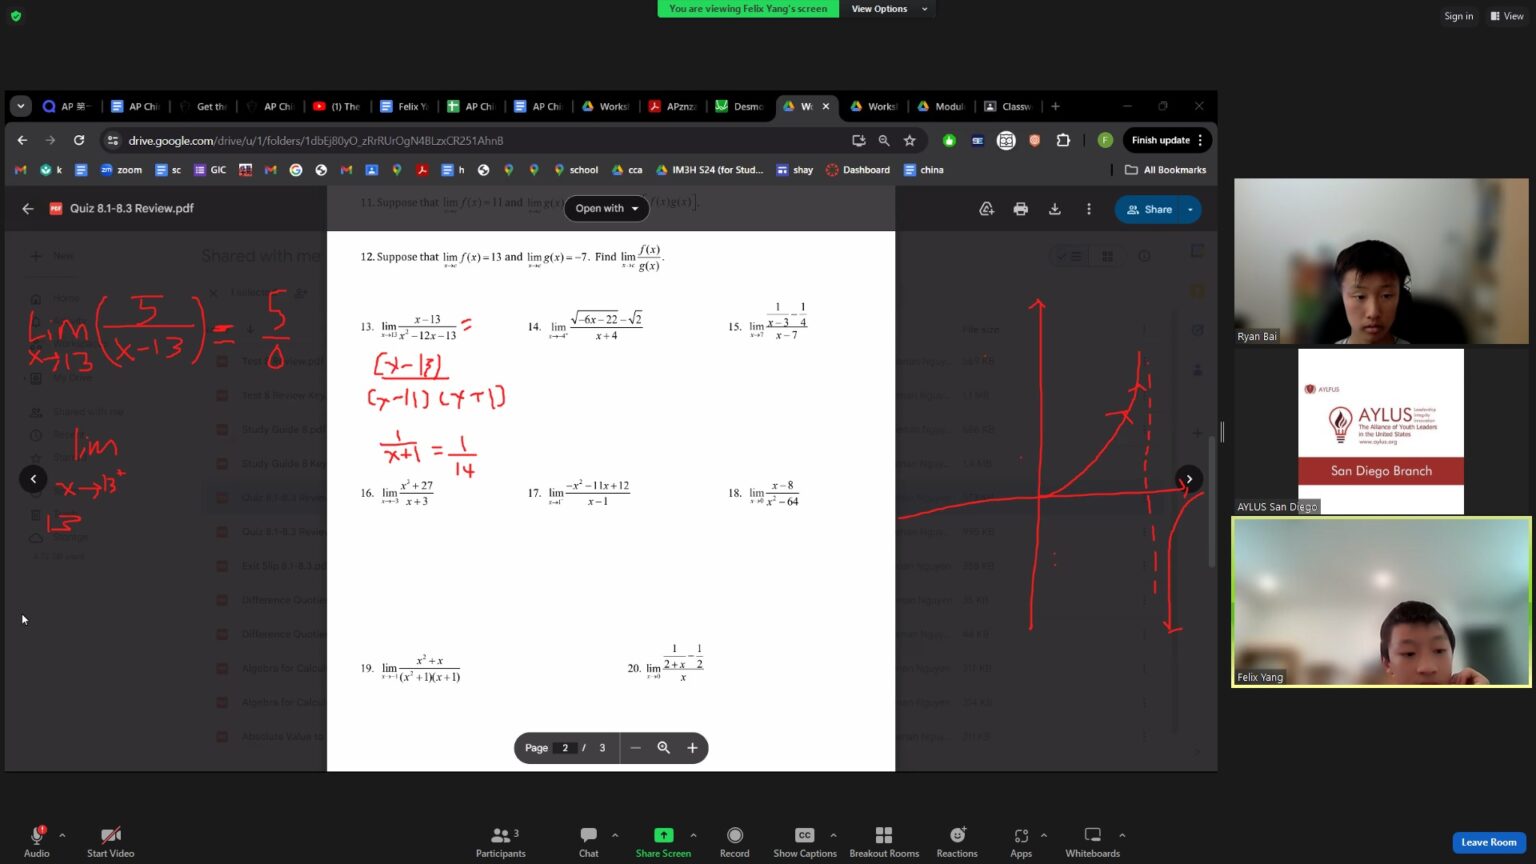Click the magnifier reset zoom icon
Viewport: 1536px width, 864px height.
(663, 748)
